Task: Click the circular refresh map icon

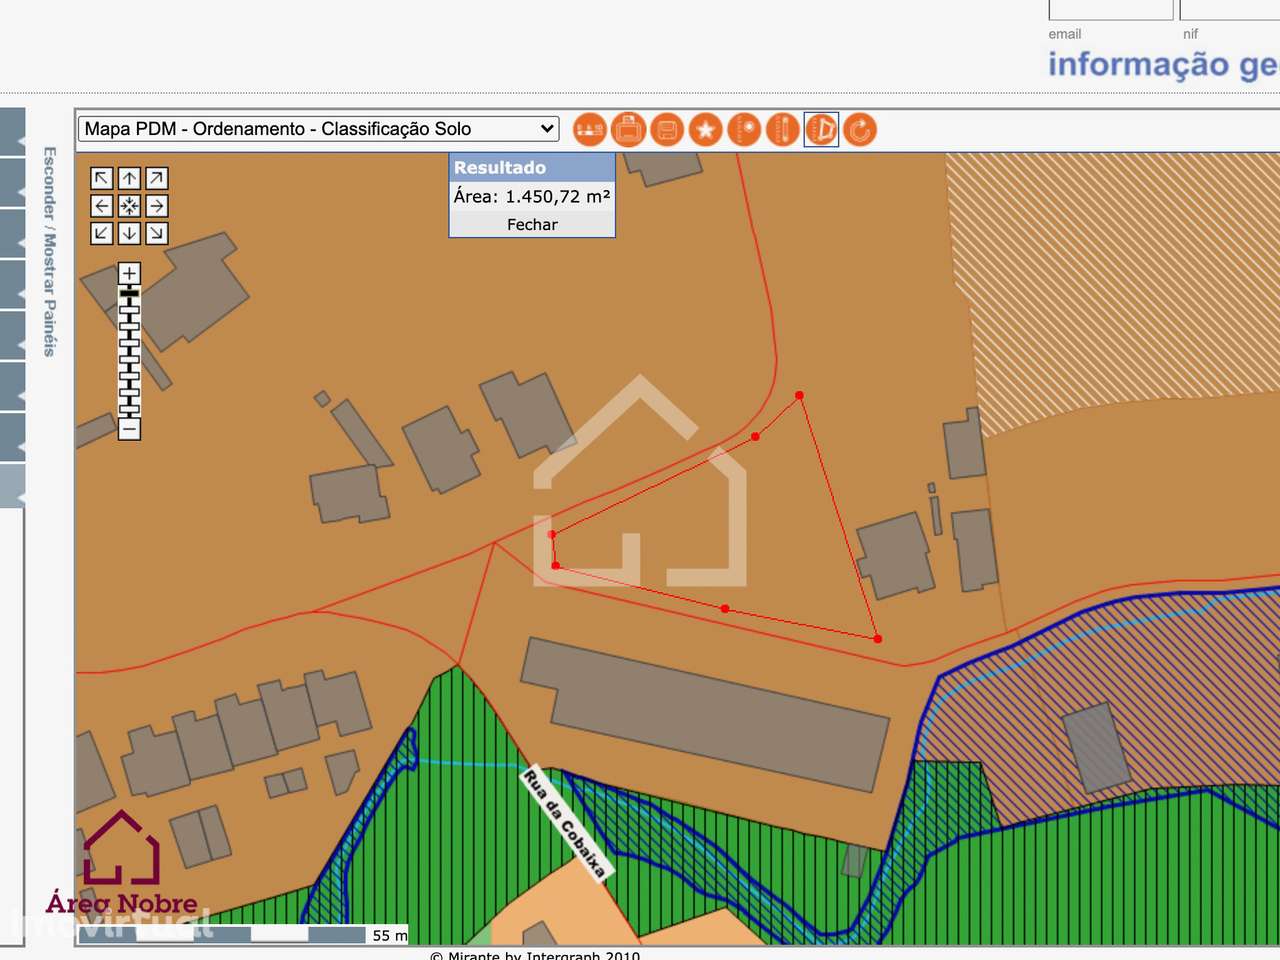Action: 860,129
